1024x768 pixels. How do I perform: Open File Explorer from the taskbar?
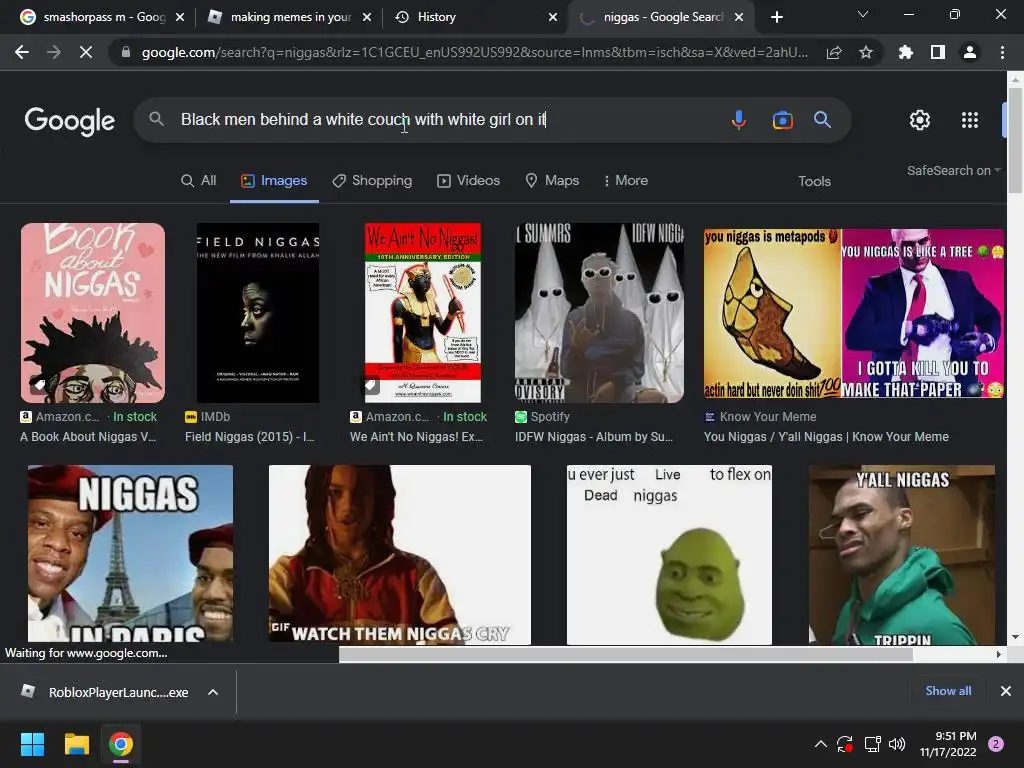[76, 744]
